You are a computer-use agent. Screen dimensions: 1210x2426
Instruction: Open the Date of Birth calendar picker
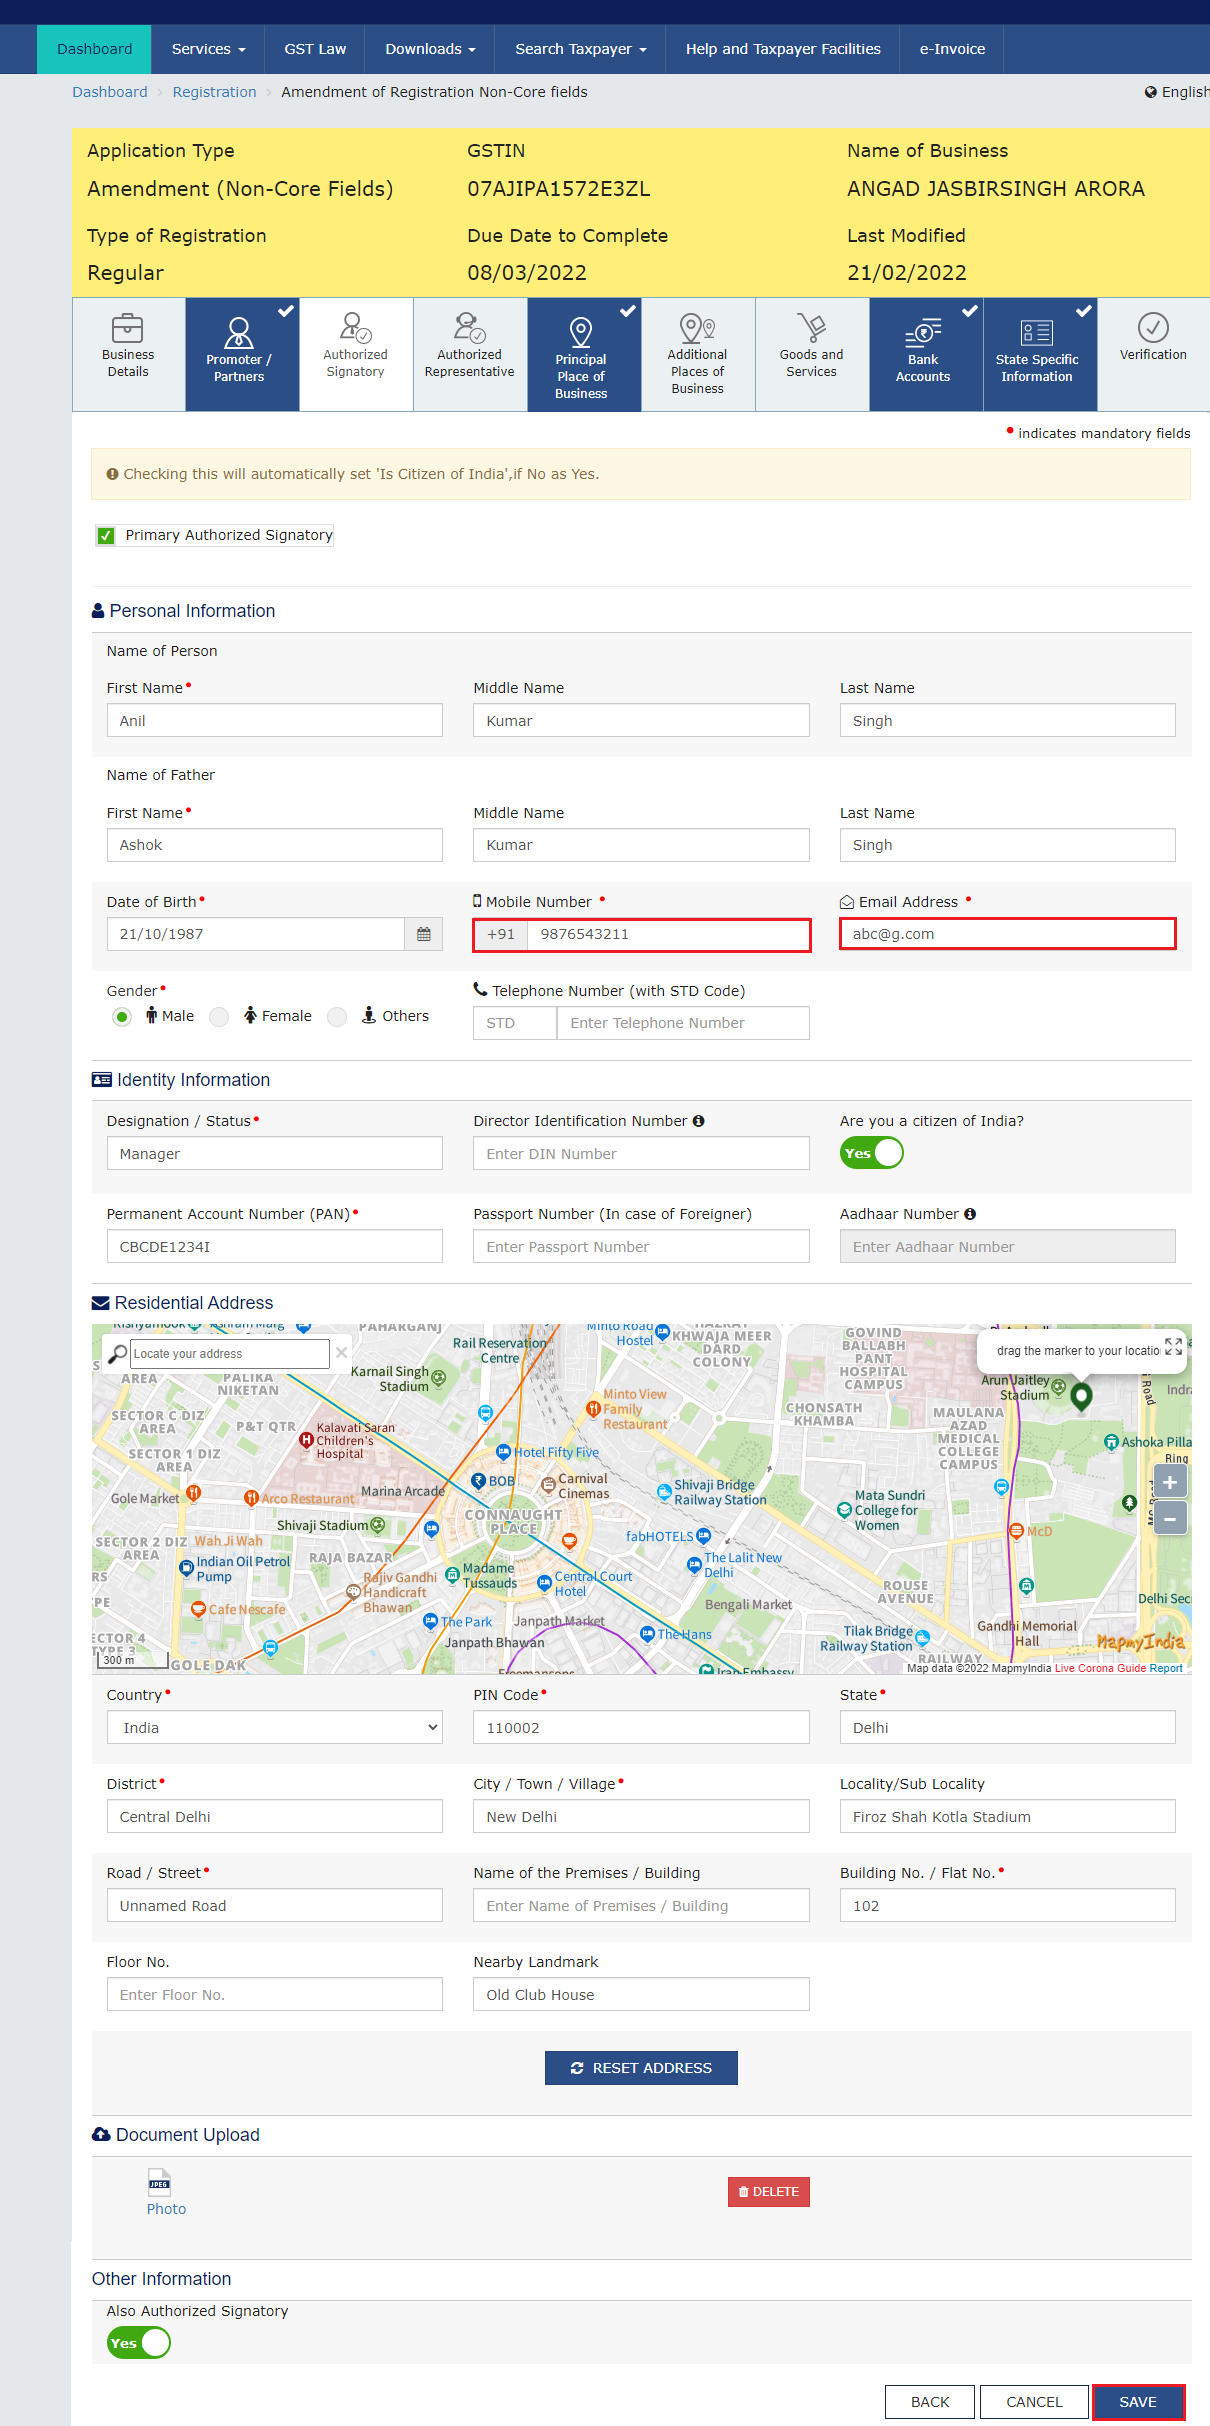pyautogui.click(x=423, y=934)
